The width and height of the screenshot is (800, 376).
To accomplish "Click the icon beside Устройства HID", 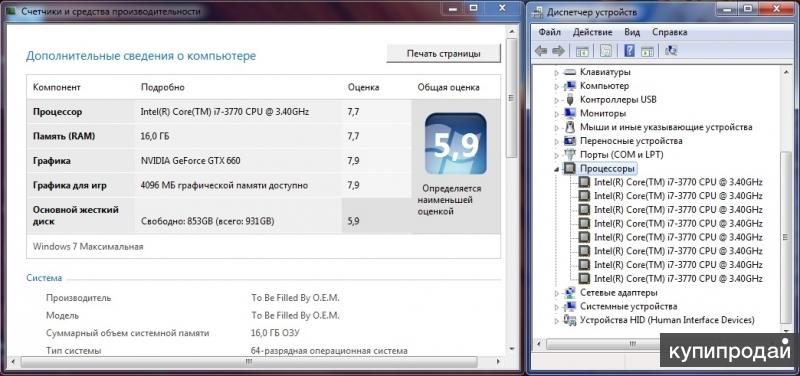I will (569, 320).
